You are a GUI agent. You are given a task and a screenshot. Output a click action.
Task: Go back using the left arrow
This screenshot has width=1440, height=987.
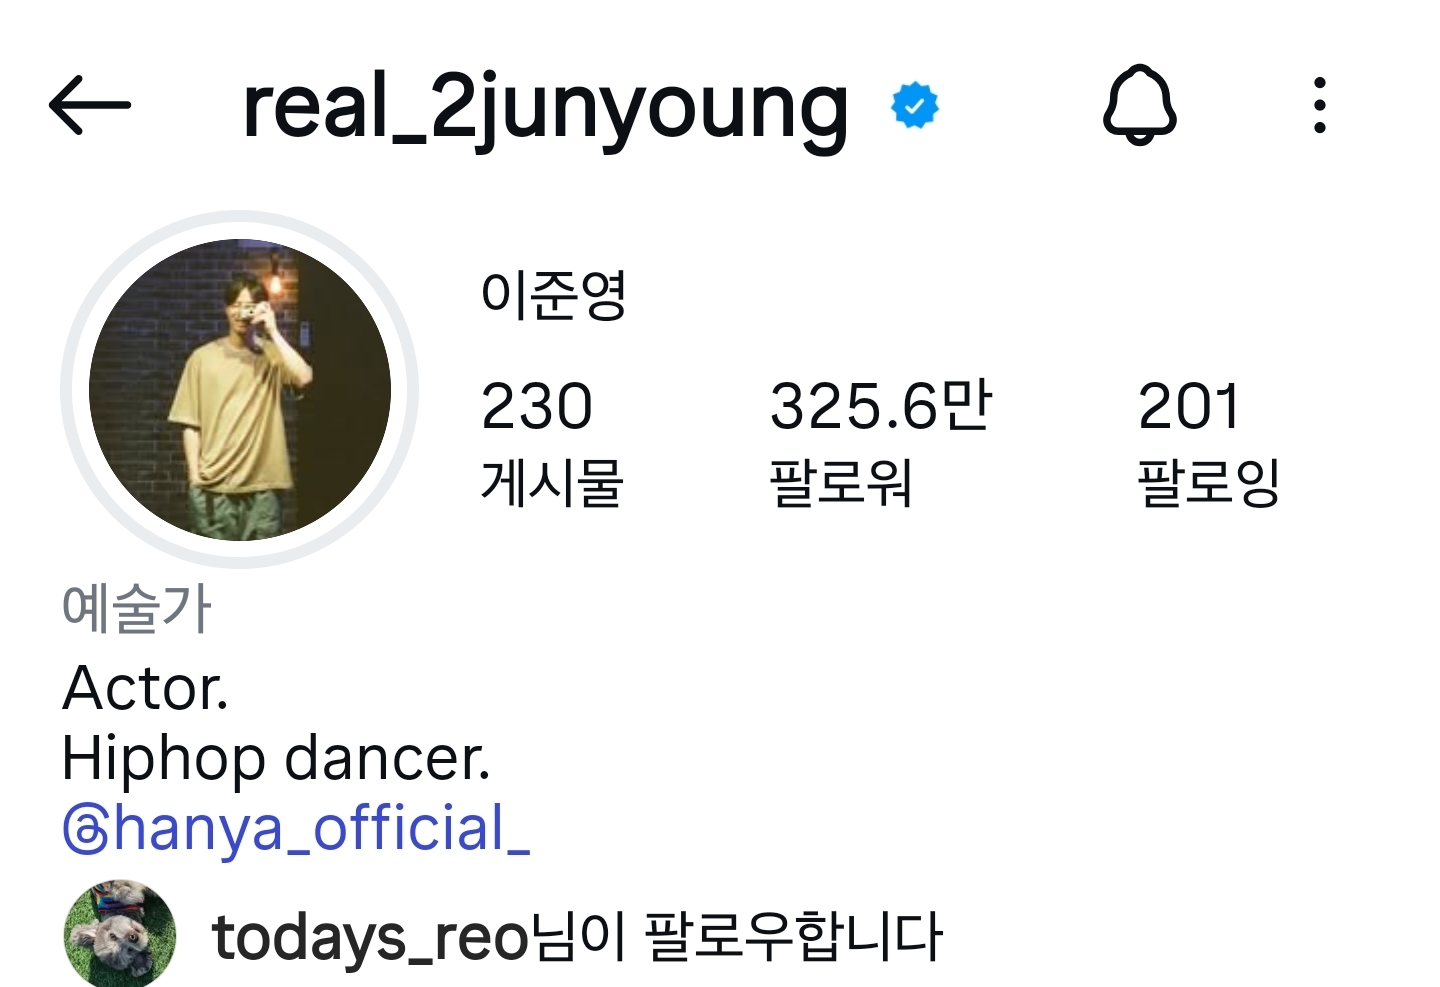90,104
